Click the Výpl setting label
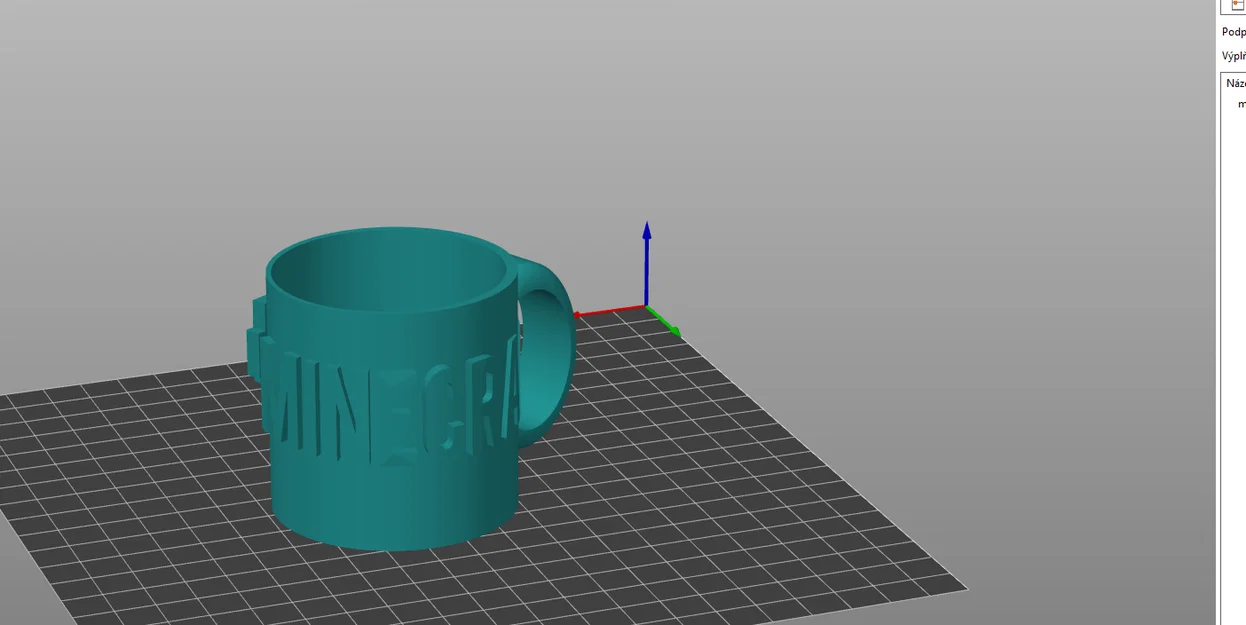Image resolution: width=1246 pixels, height=625 pixels. tap(1233, 56)
